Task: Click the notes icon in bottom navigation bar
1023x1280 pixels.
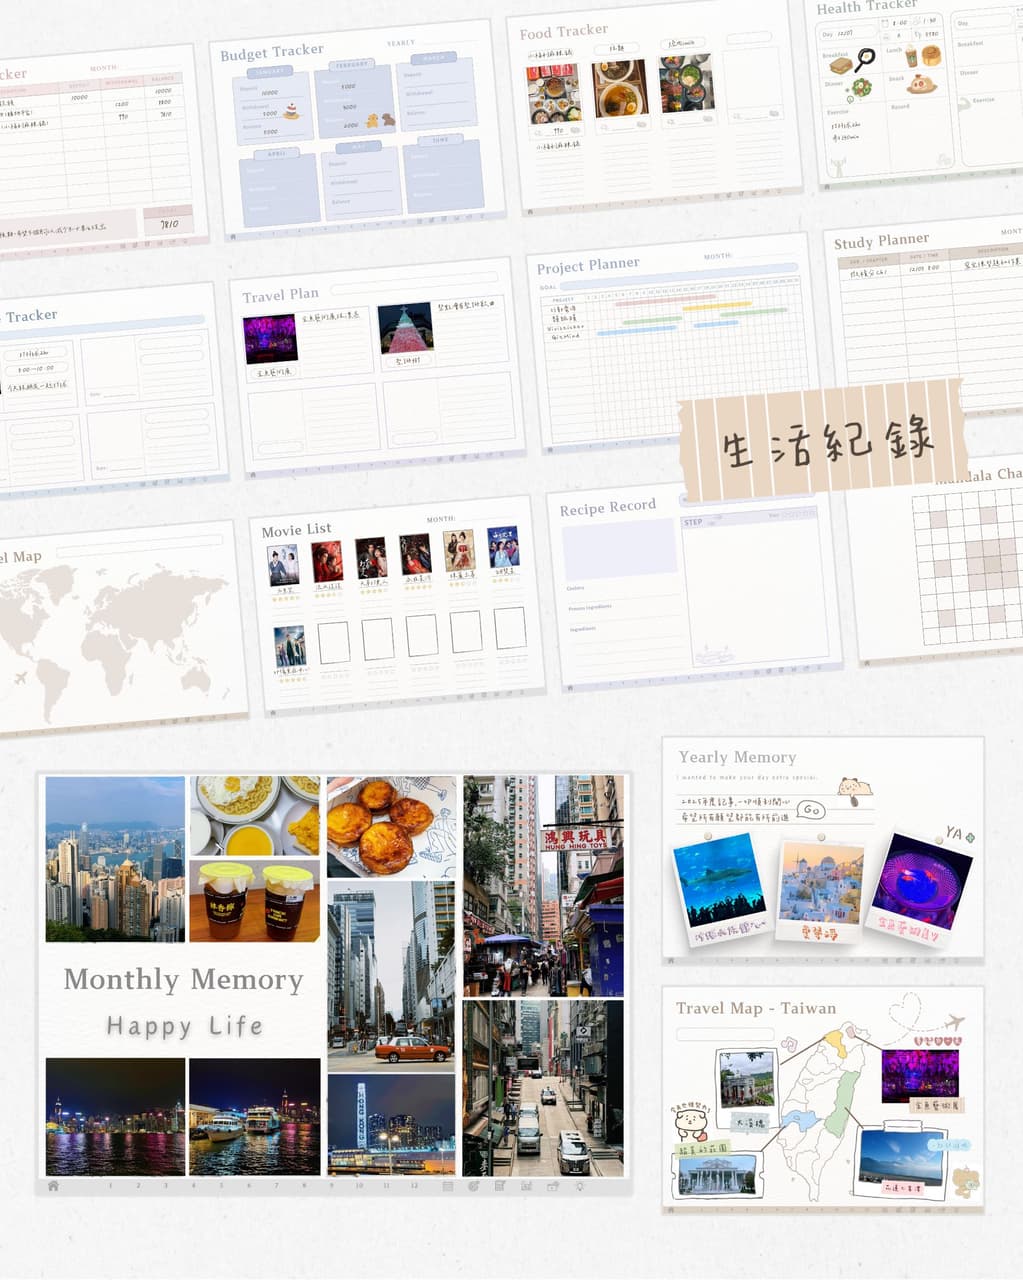Action: [x=500, y=1186]
